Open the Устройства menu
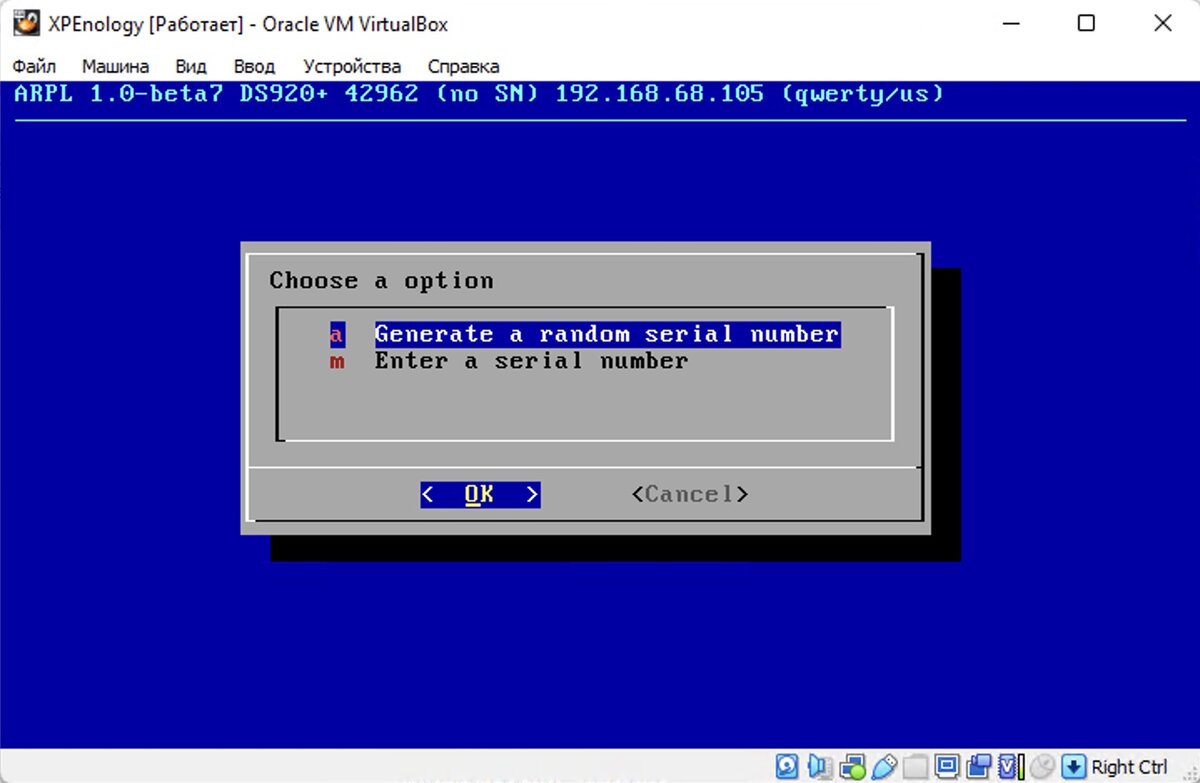The height and width of the screenshot is (783, 1200). tap(351, 66)
